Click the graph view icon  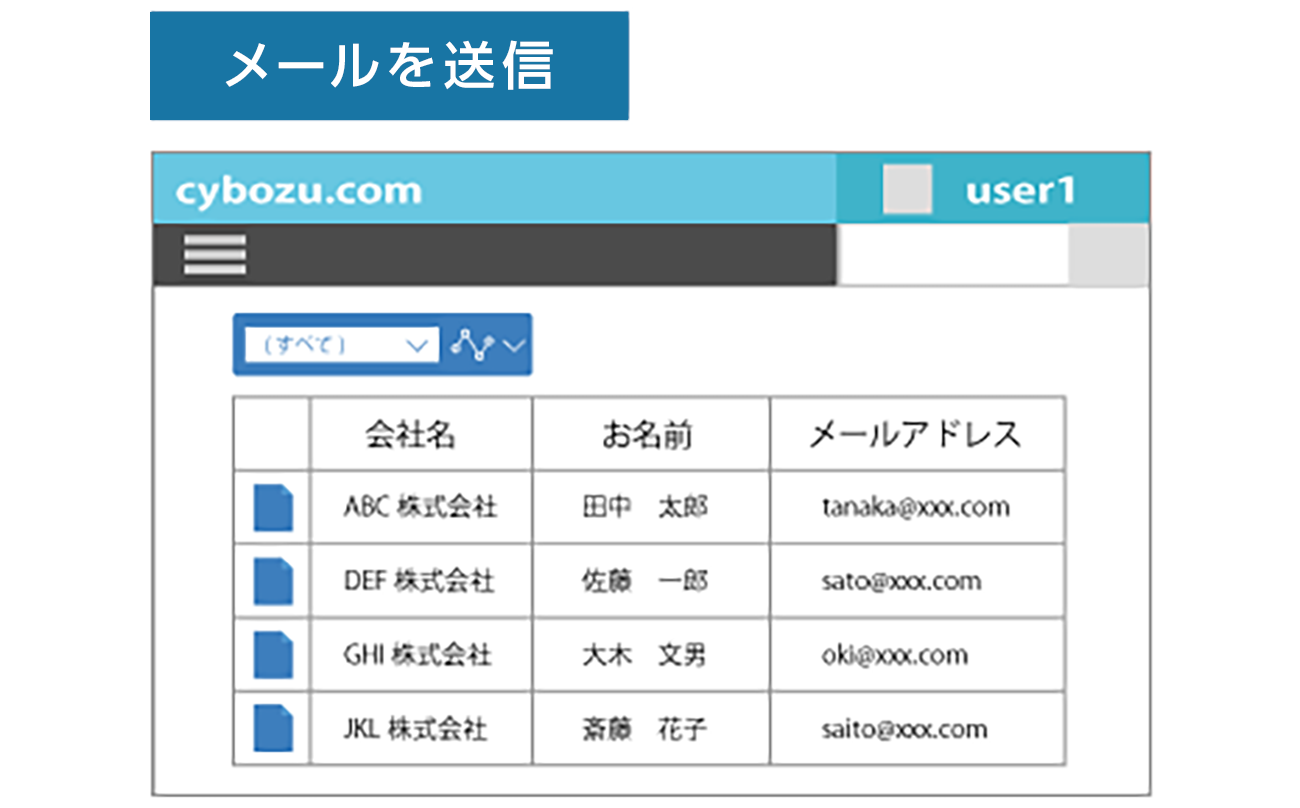tap(473, 344)
